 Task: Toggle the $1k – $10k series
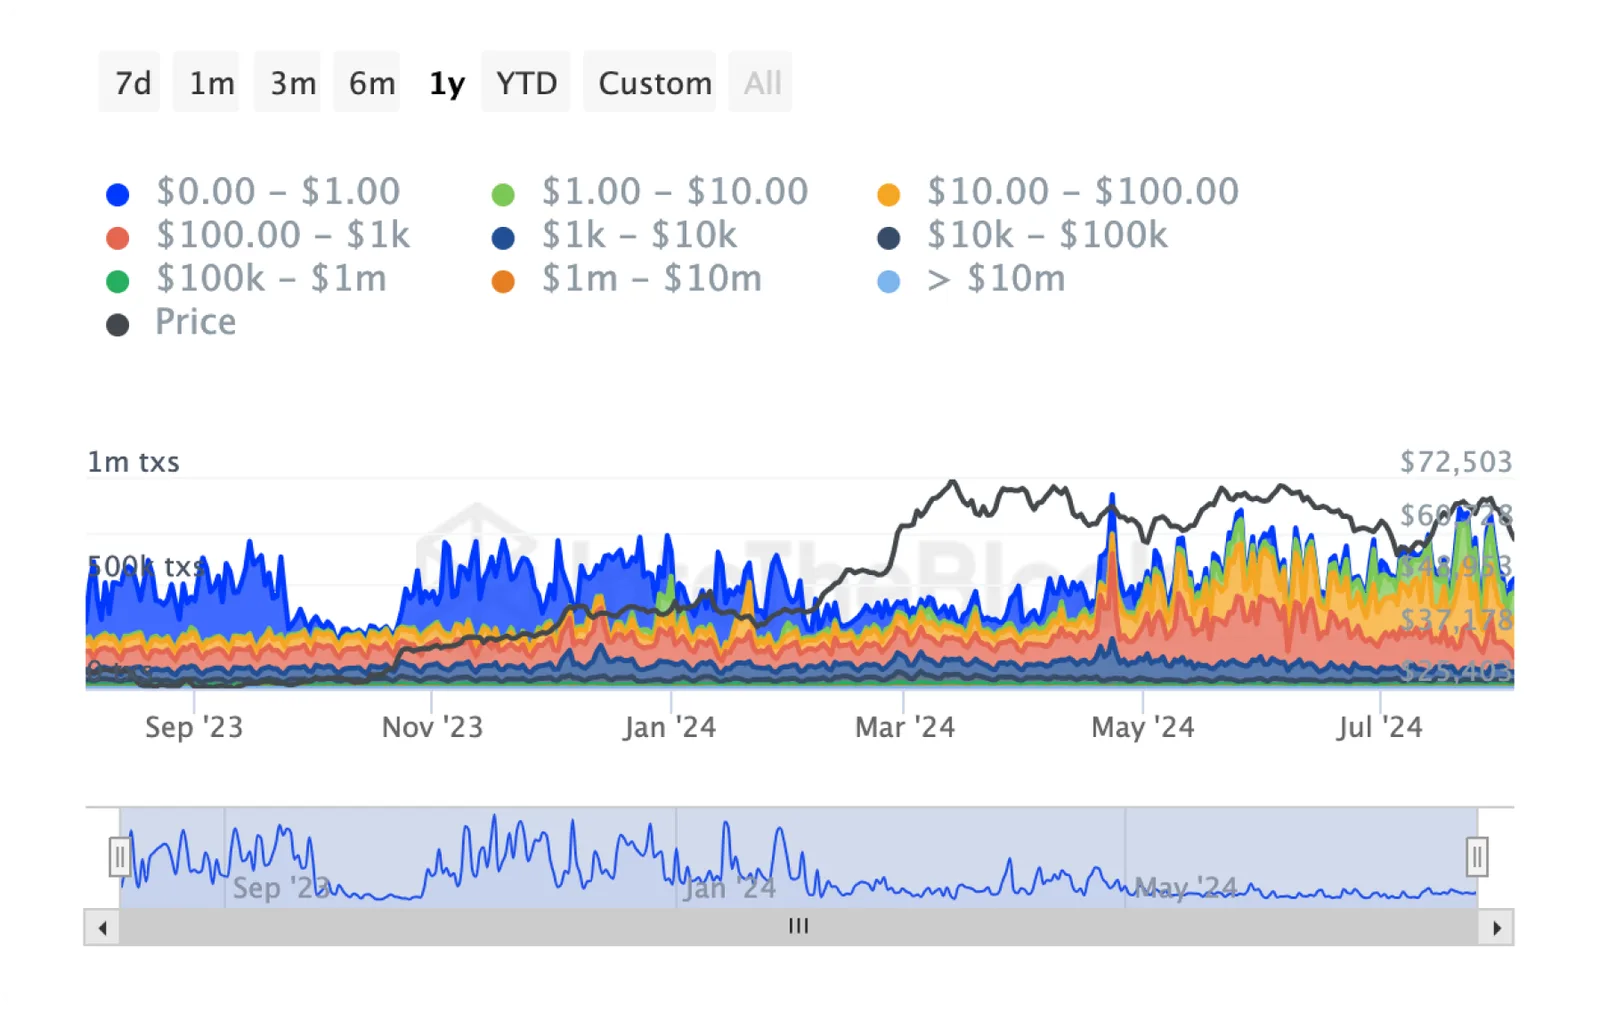614,236
